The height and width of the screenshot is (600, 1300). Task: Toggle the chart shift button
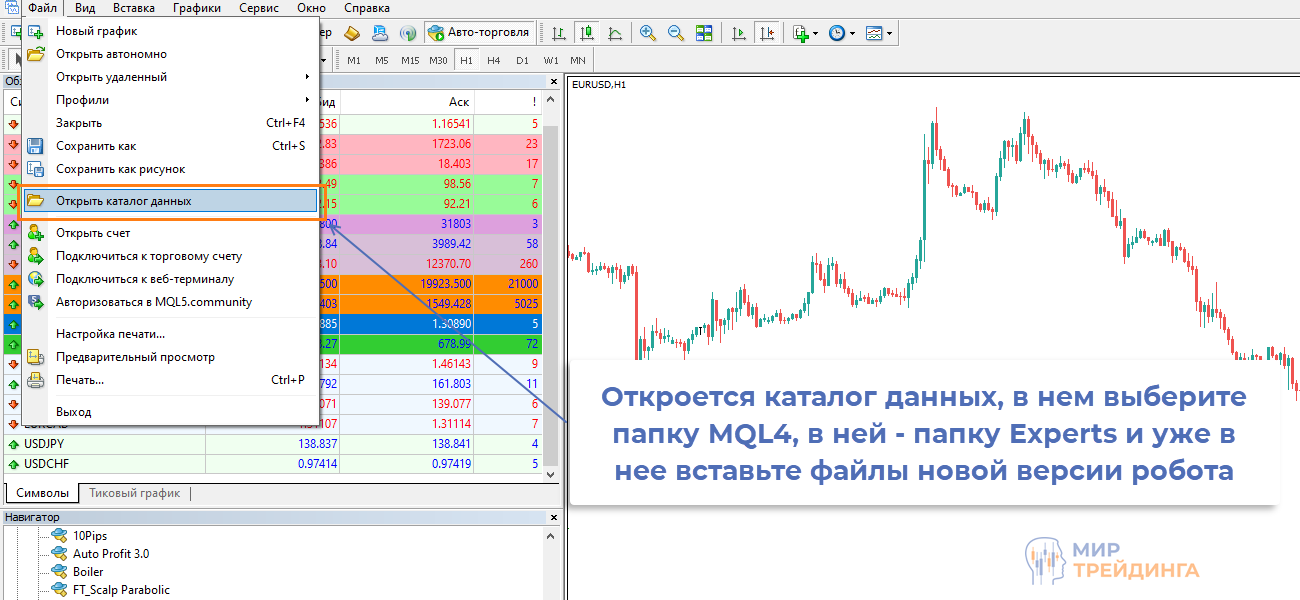(x=767, y=33)
